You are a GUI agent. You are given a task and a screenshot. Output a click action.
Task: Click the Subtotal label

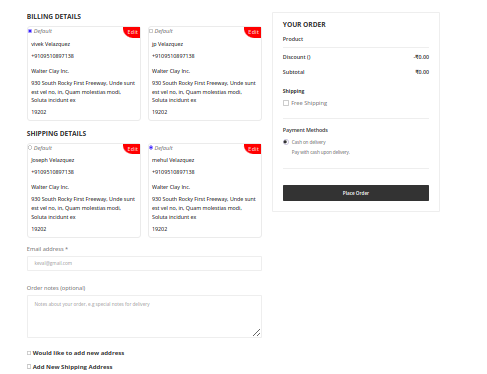click(294, 72)
